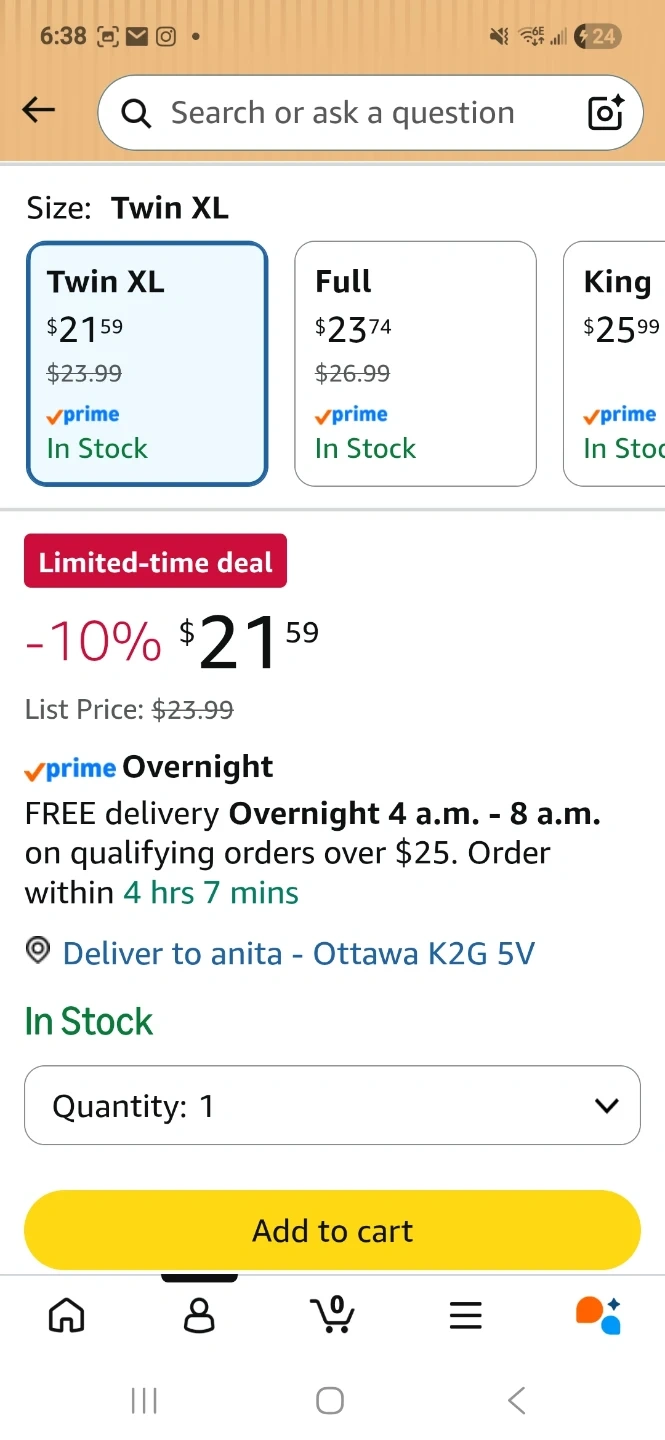Open the Rufus AI assistant icon
The width and height of the screenshot is (665, 1440).
598,1314
